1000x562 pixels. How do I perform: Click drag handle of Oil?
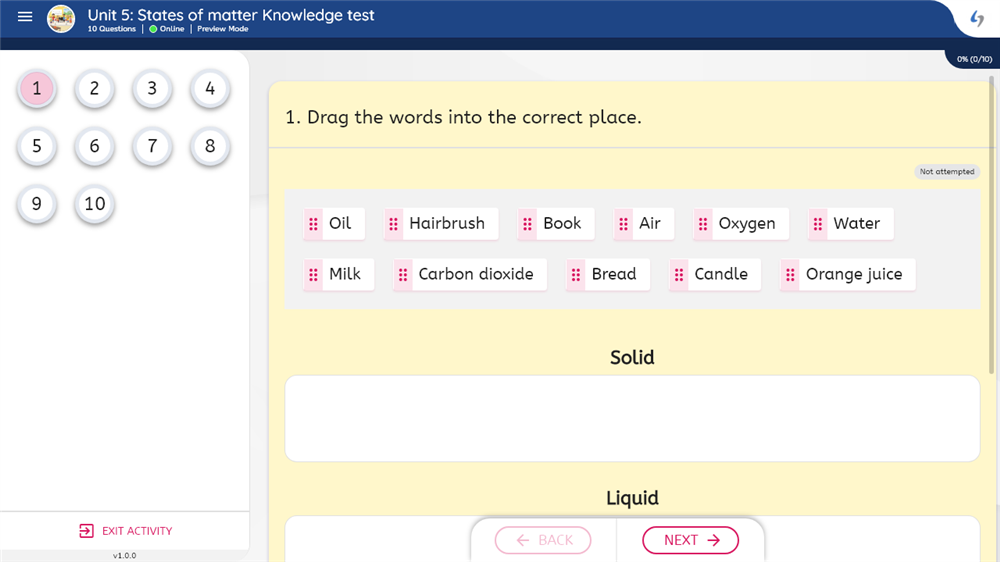[x=313, y=224]
